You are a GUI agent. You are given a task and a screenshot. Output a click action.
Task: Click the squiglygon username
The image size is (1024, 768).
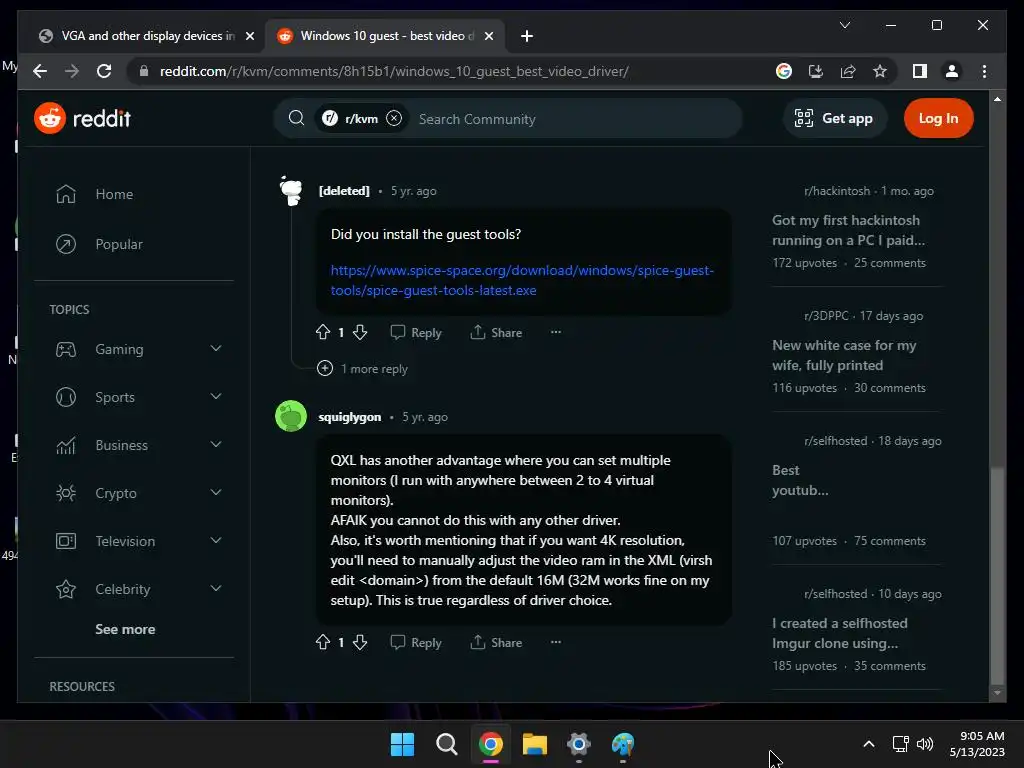(349, 417)
